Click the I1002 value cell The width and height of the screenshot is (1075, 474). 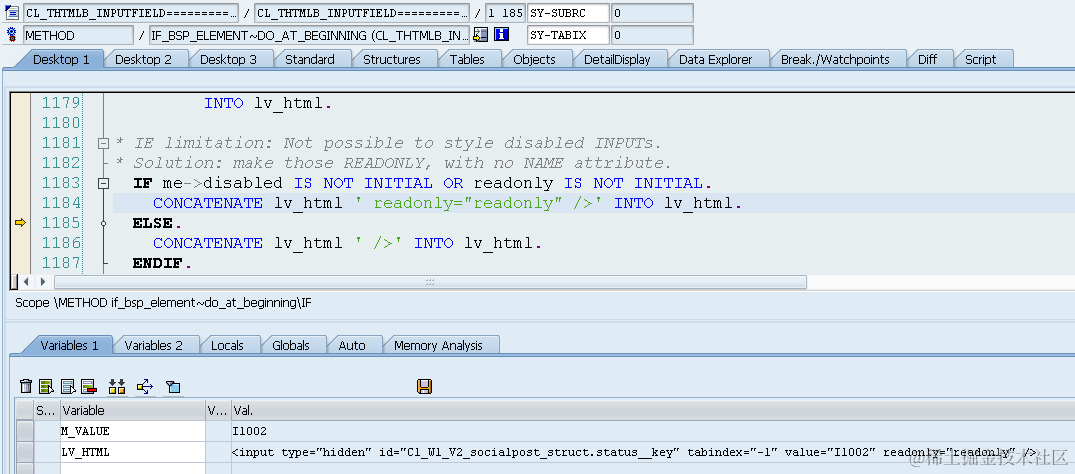click(x=653, y=431)
